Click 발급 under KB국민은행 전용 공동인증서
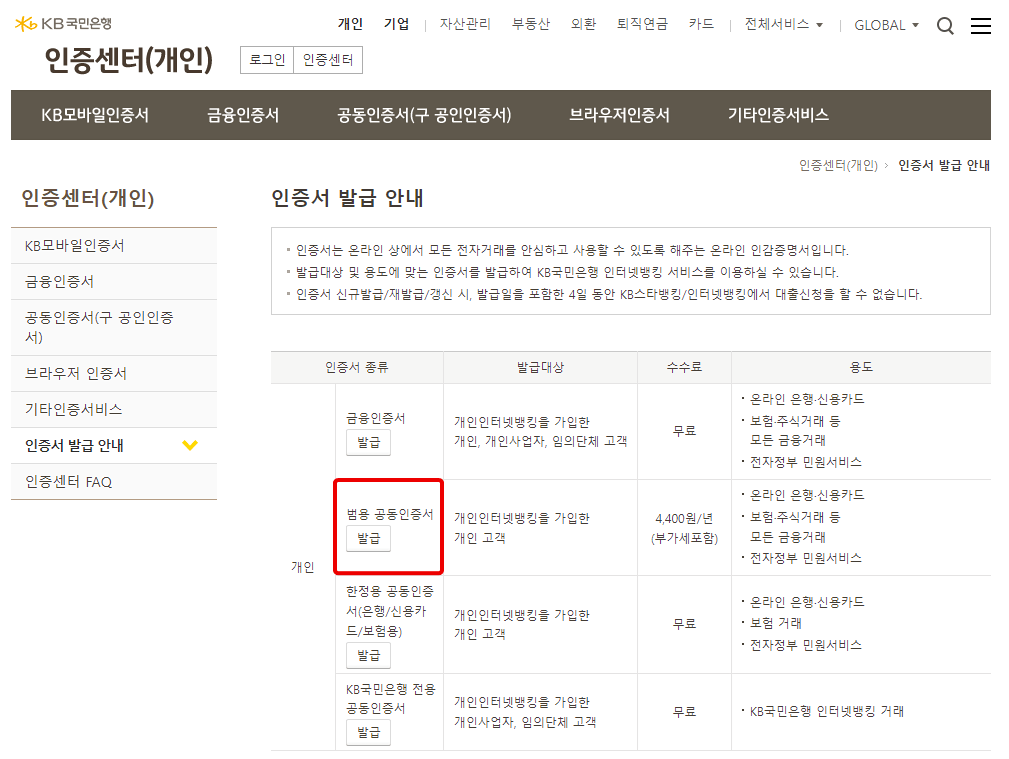The image size is (1009, 759). pos(369,733)
